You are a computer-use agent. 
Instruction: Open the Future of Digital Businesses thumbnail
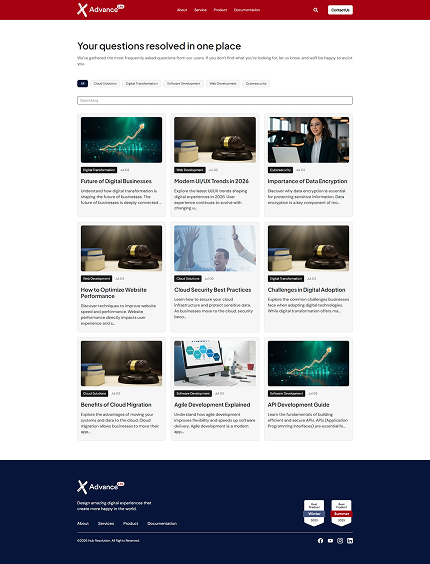tap(121, 140)
